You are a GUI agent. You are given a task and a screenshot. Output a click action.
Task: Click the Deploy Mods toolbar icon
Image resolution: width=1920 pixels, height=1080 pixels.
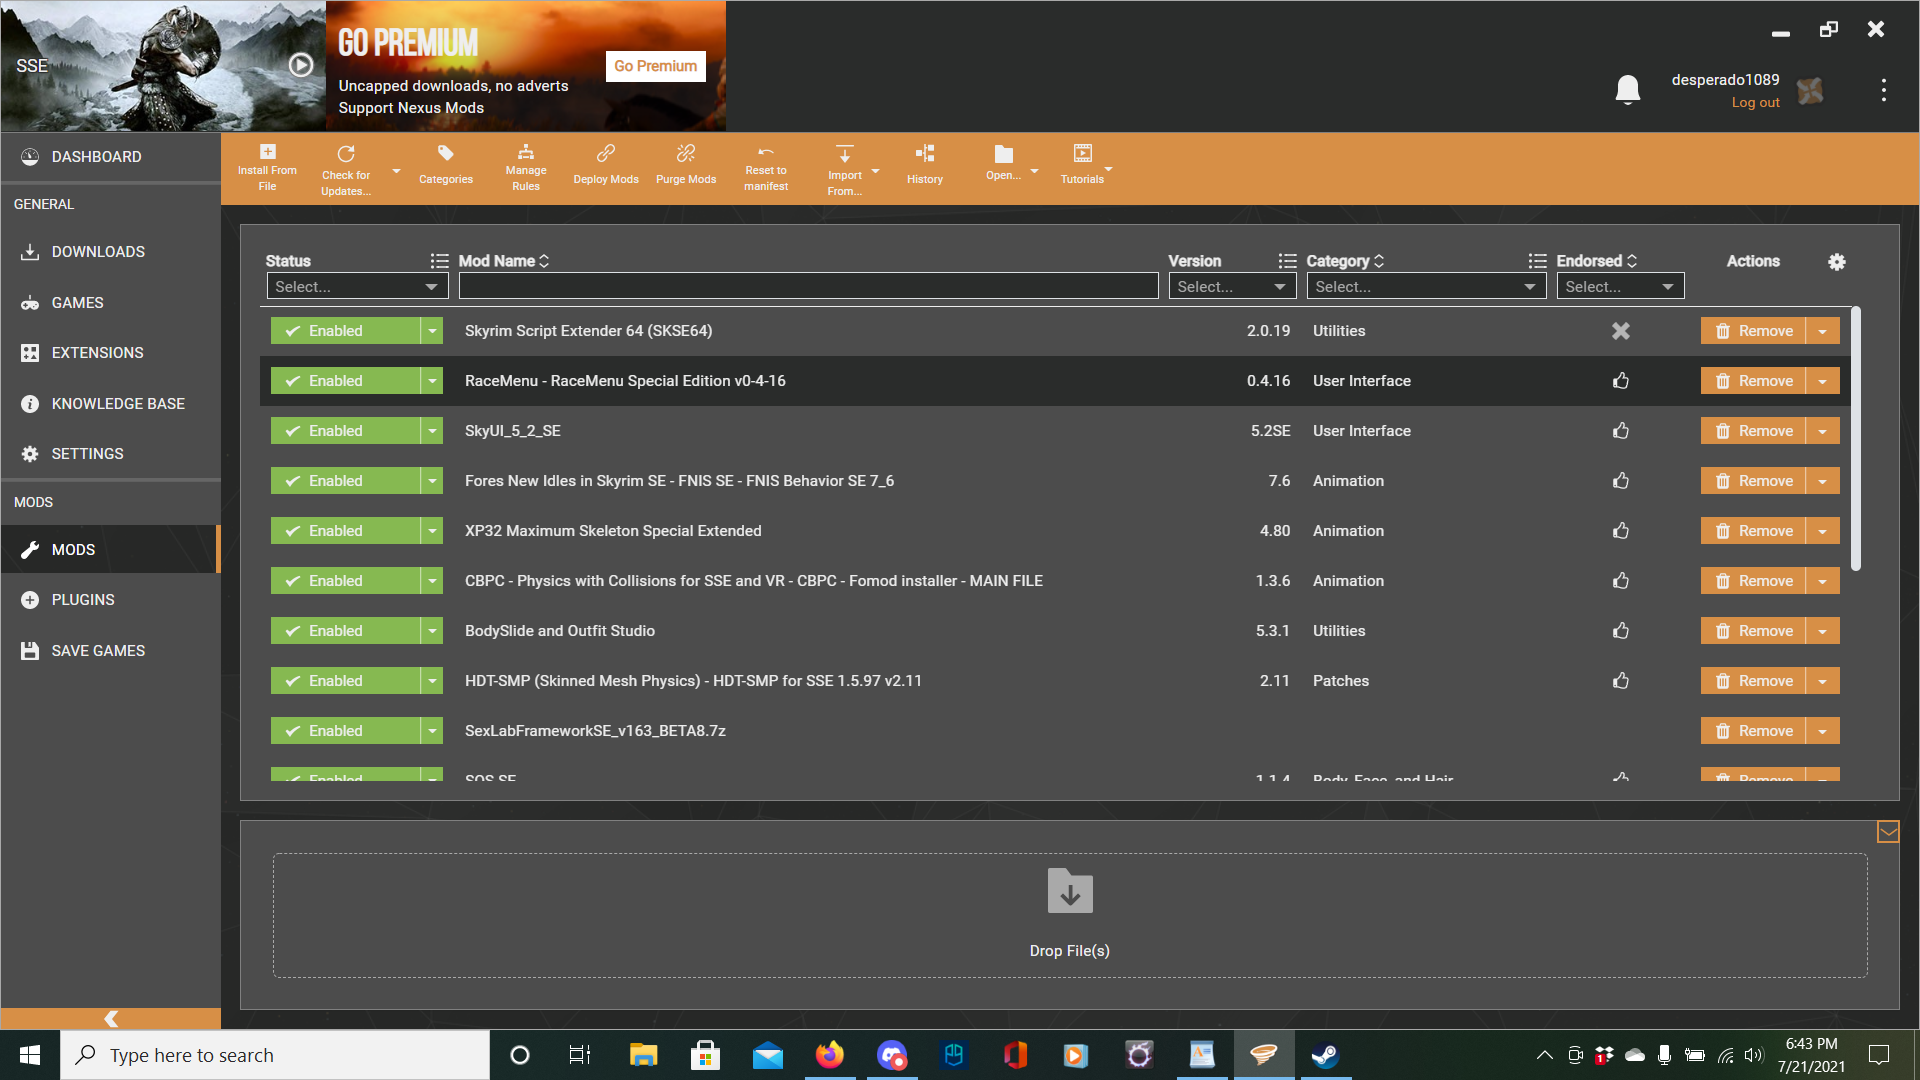[605, 165]
